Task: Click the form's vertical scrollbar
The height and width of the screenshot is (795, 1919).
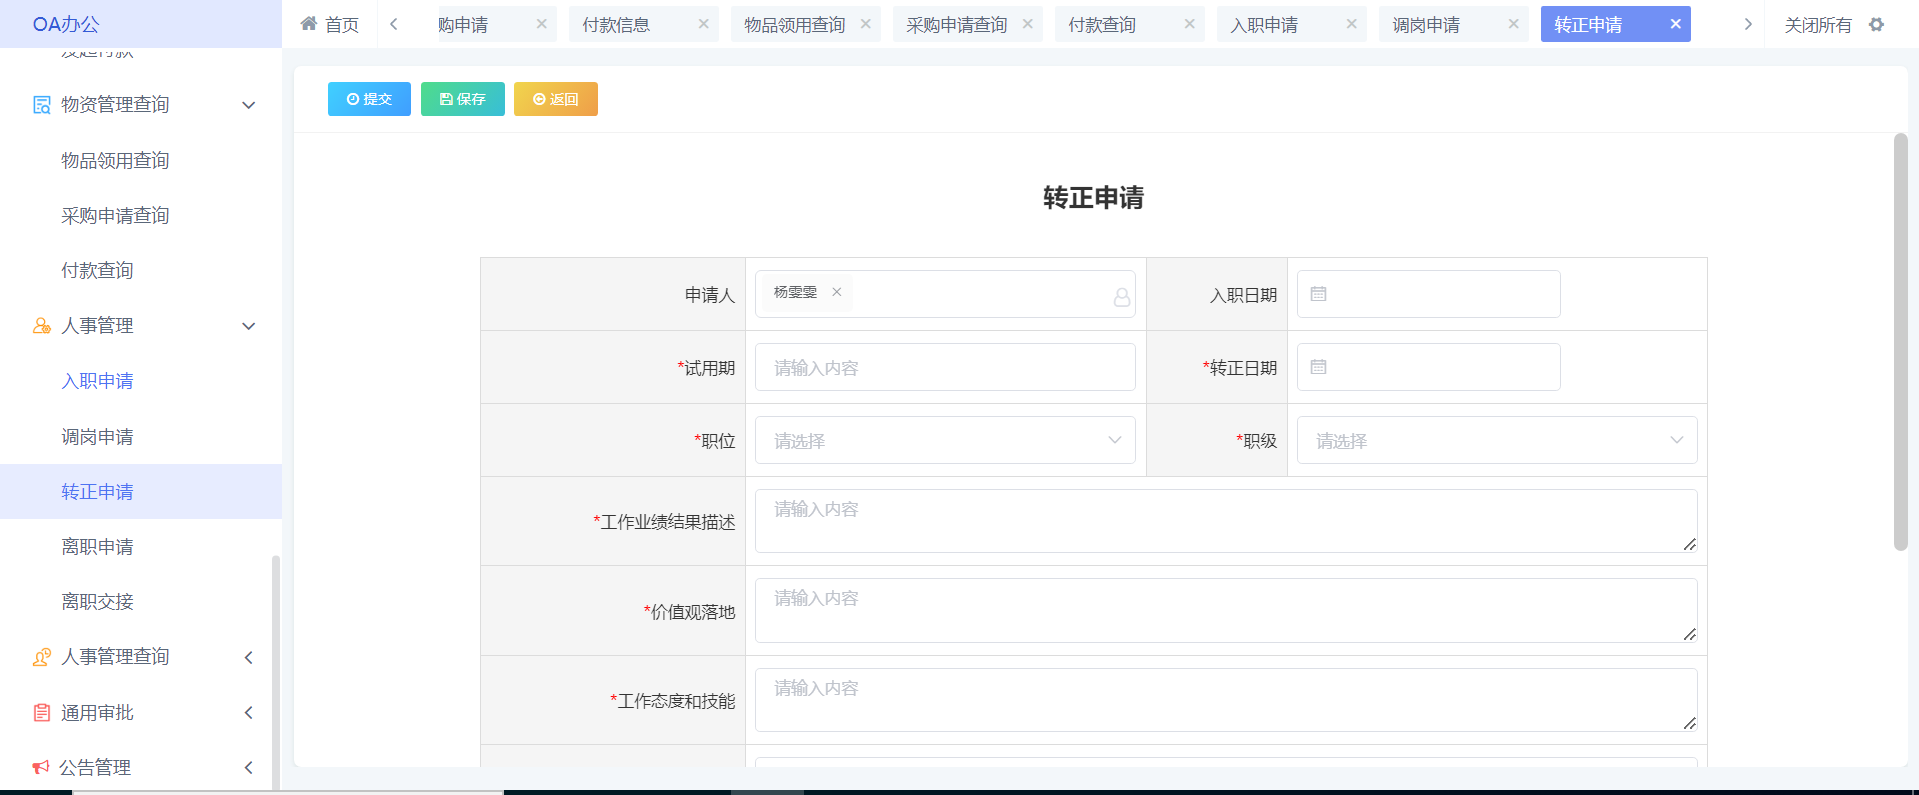Action: 1900,340
